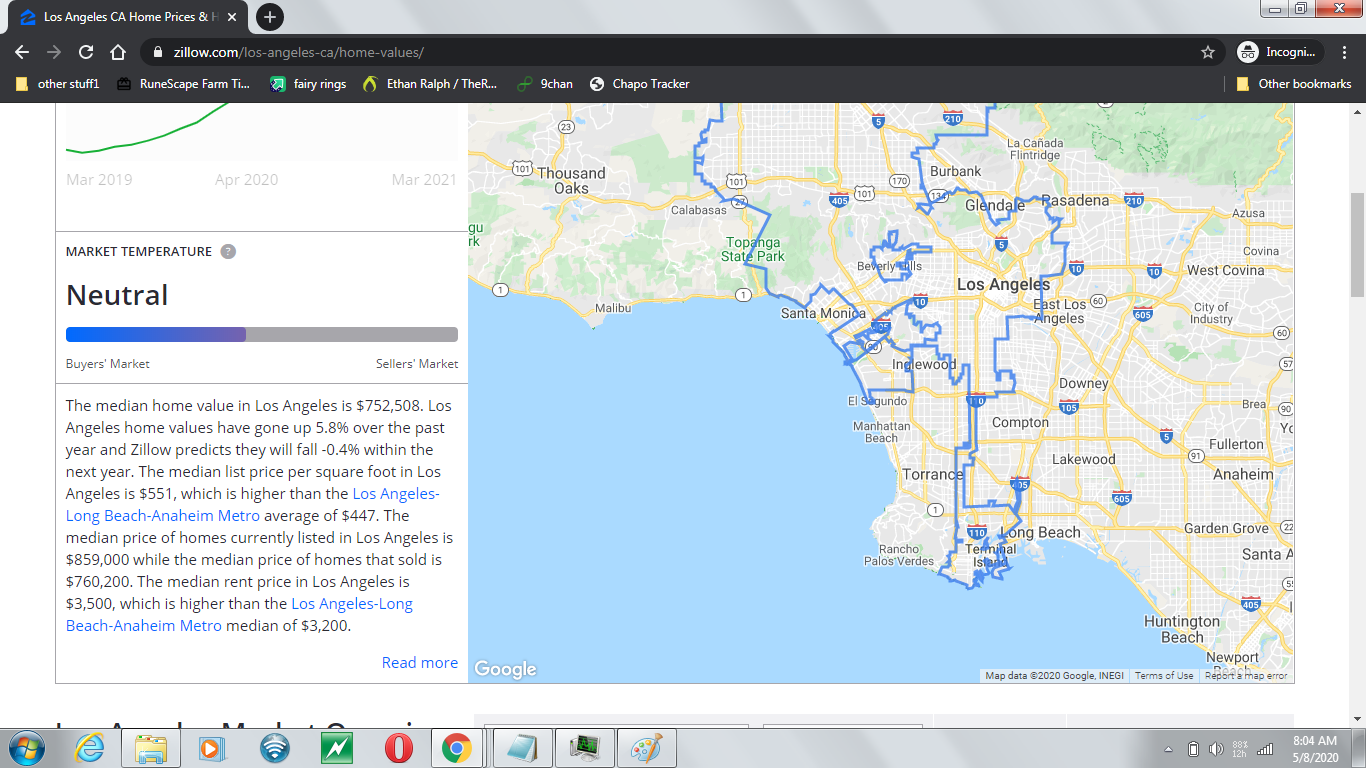Click the Burbank label on the map

tap(956, 171)
